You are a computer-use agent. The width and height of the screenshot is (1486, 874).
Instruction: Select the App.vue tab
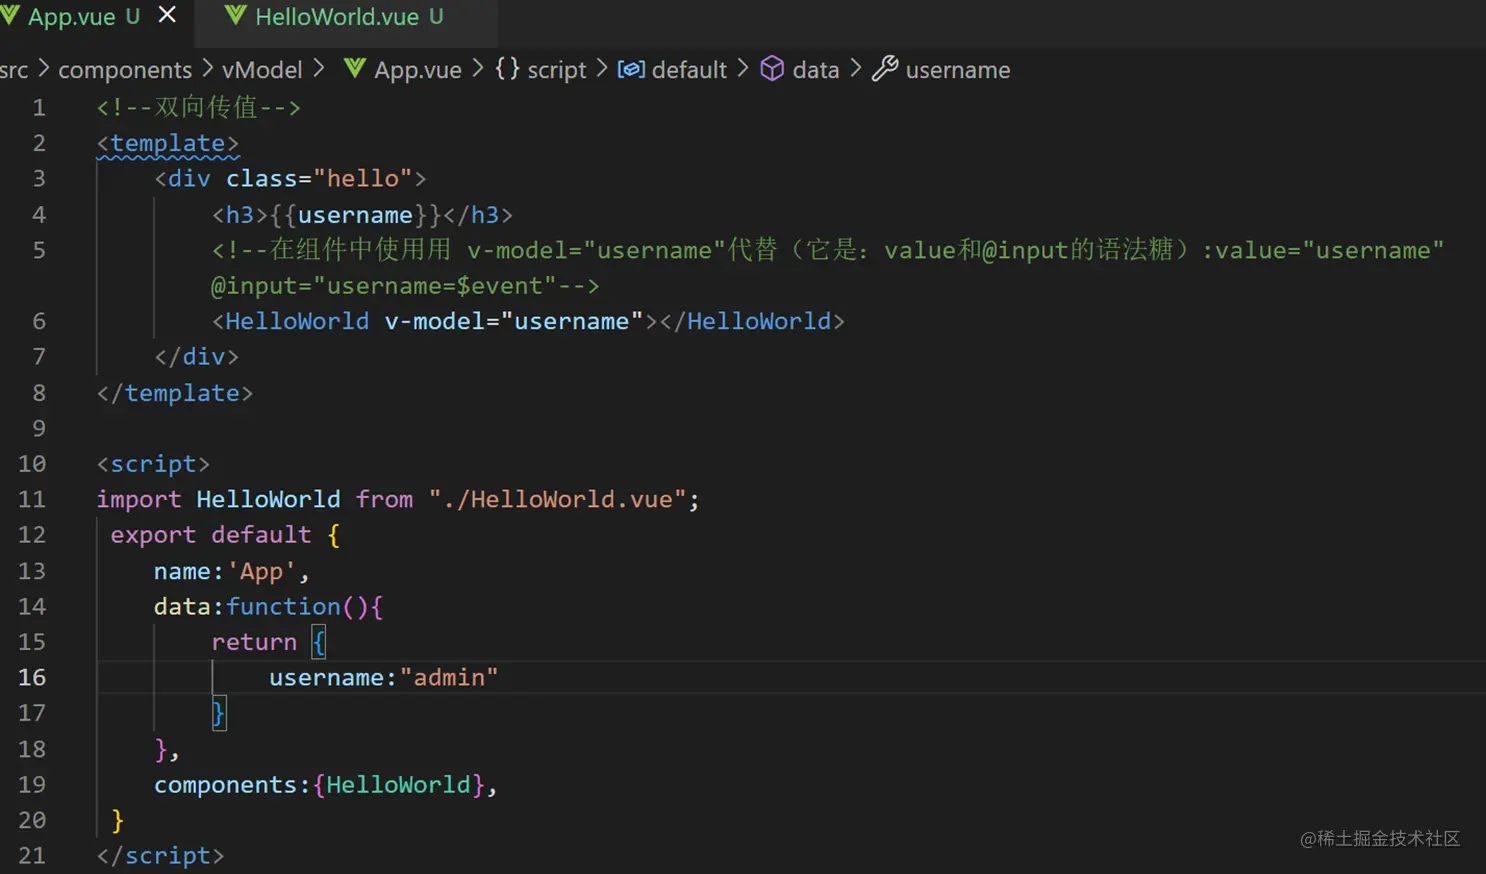(x=85, y=17)
